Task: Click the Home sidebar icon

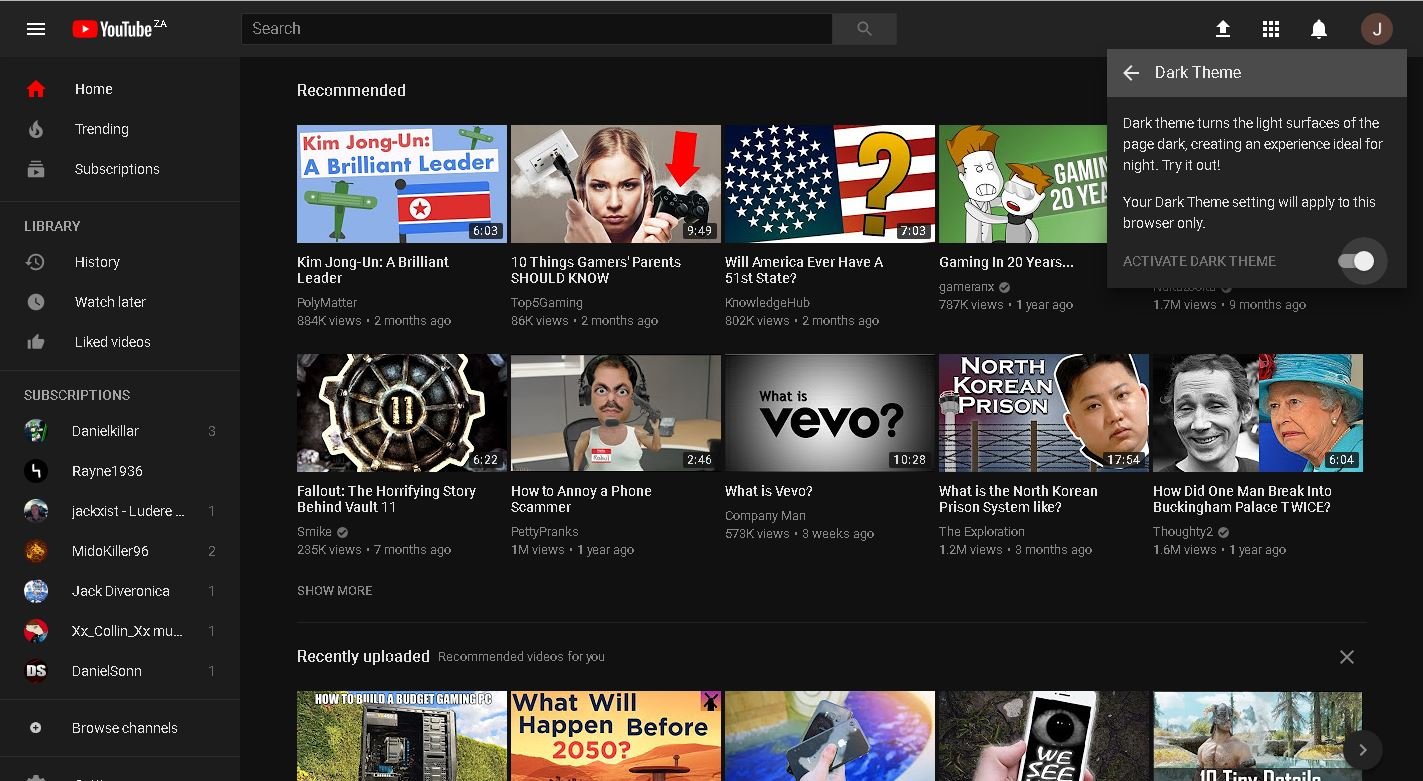Action: (x=36, y=89)
